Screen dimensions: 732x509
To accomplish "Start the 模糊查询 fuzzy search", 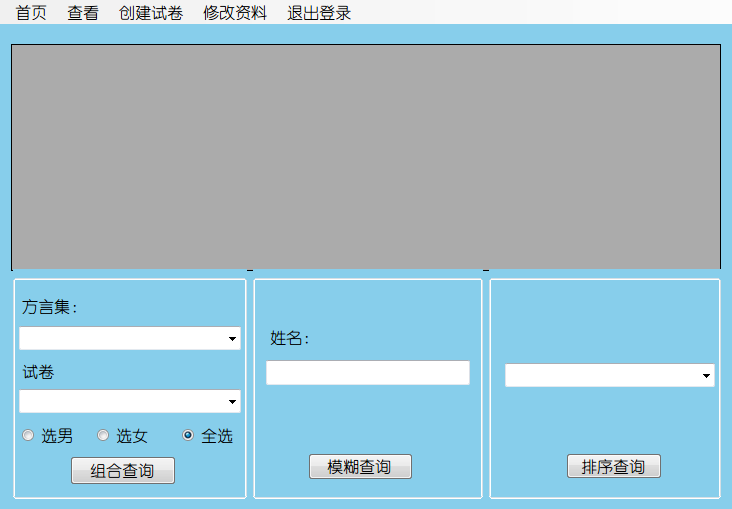I will 360,467.
